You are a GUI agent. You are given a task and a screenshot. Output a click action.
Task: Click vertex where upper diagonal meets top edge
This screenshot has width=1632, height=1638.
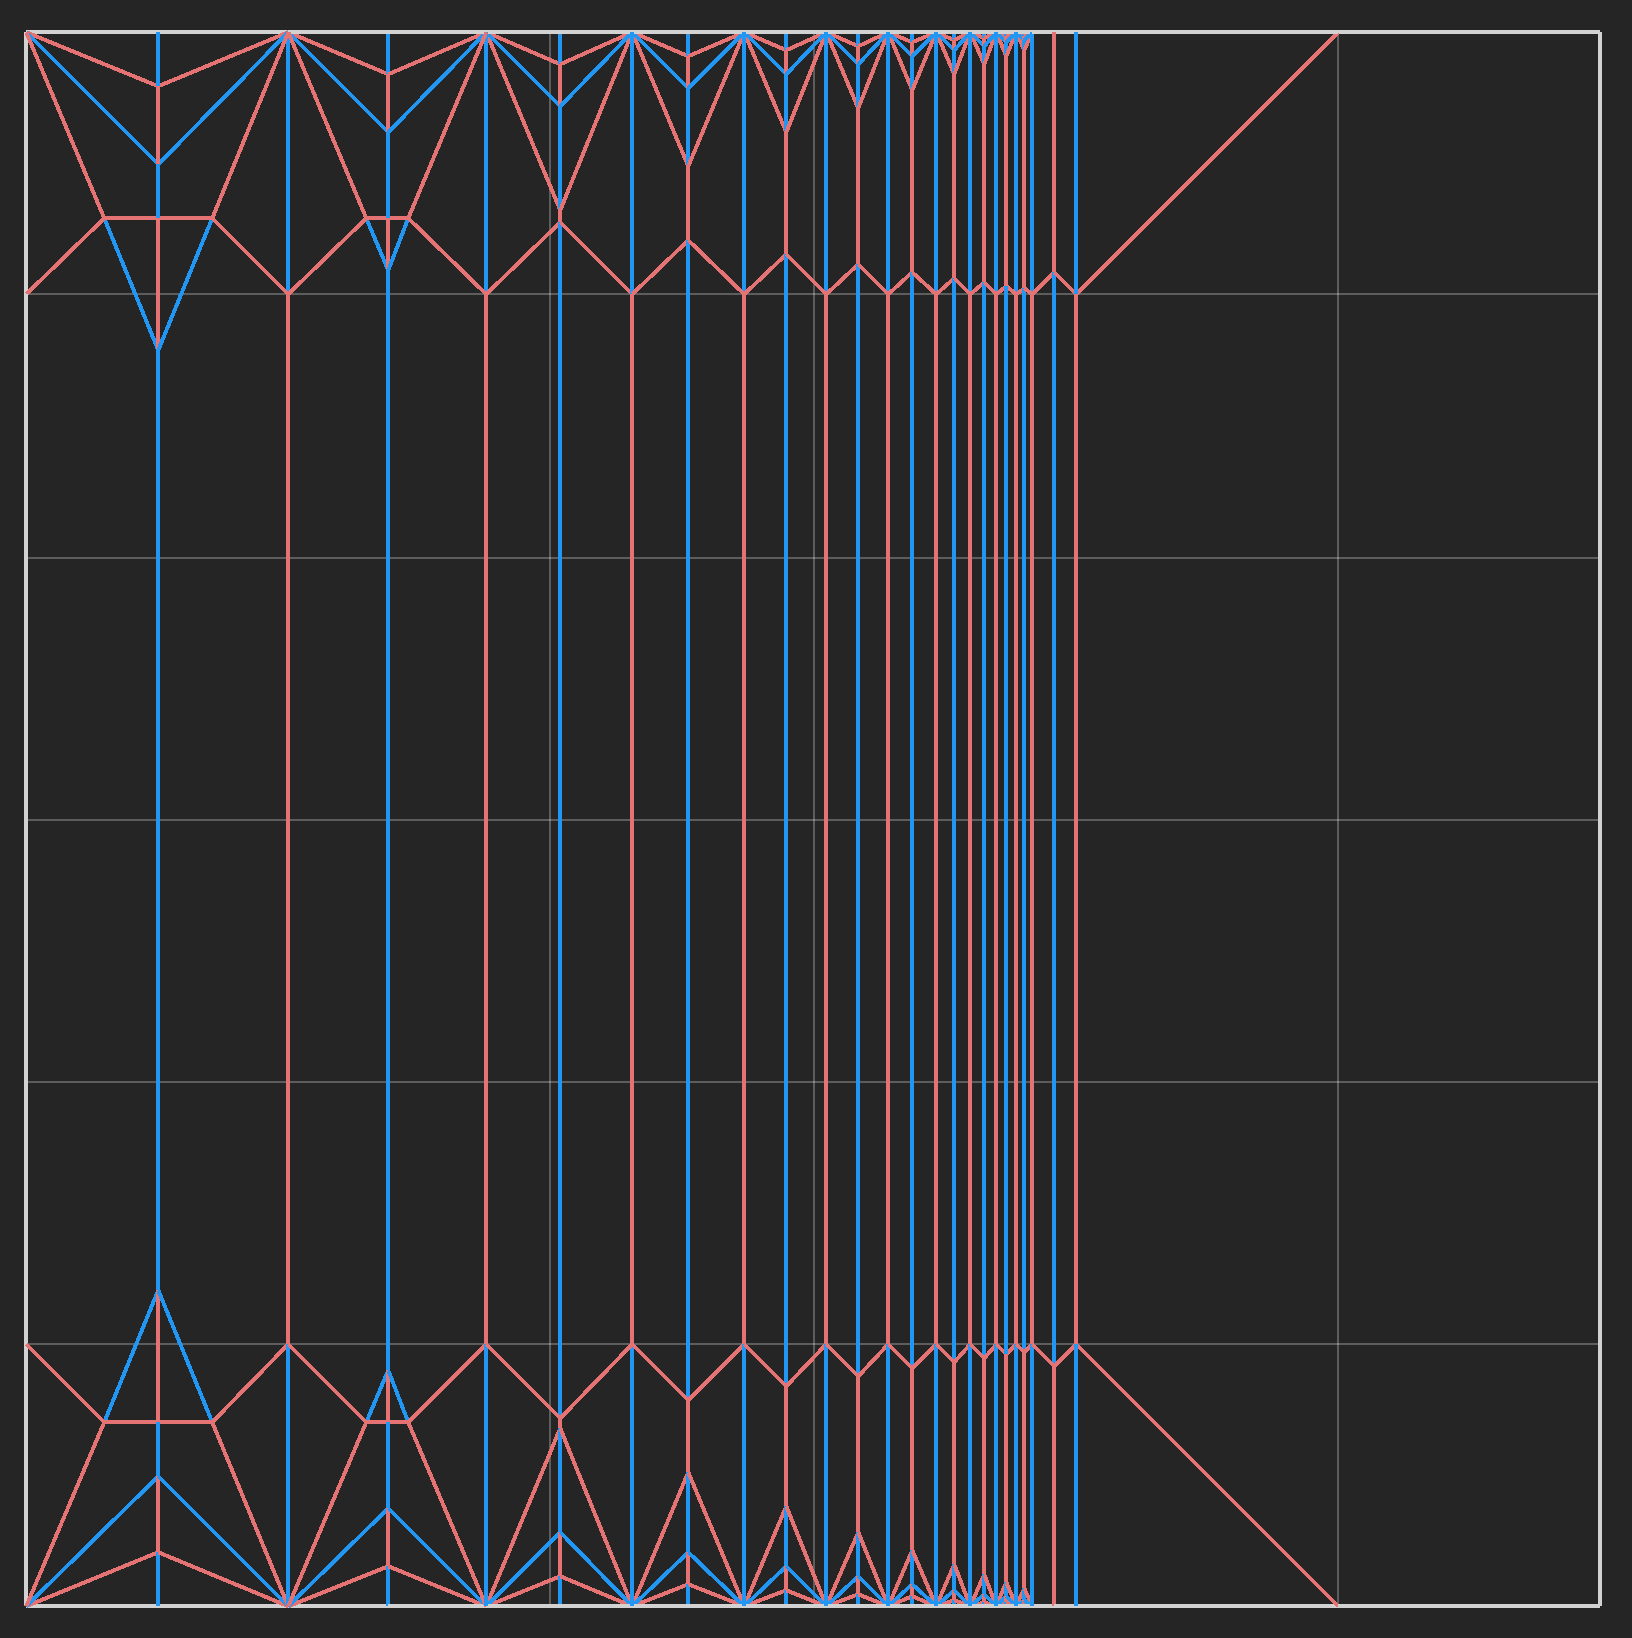pyautogui.click(x=1338, y=33)
